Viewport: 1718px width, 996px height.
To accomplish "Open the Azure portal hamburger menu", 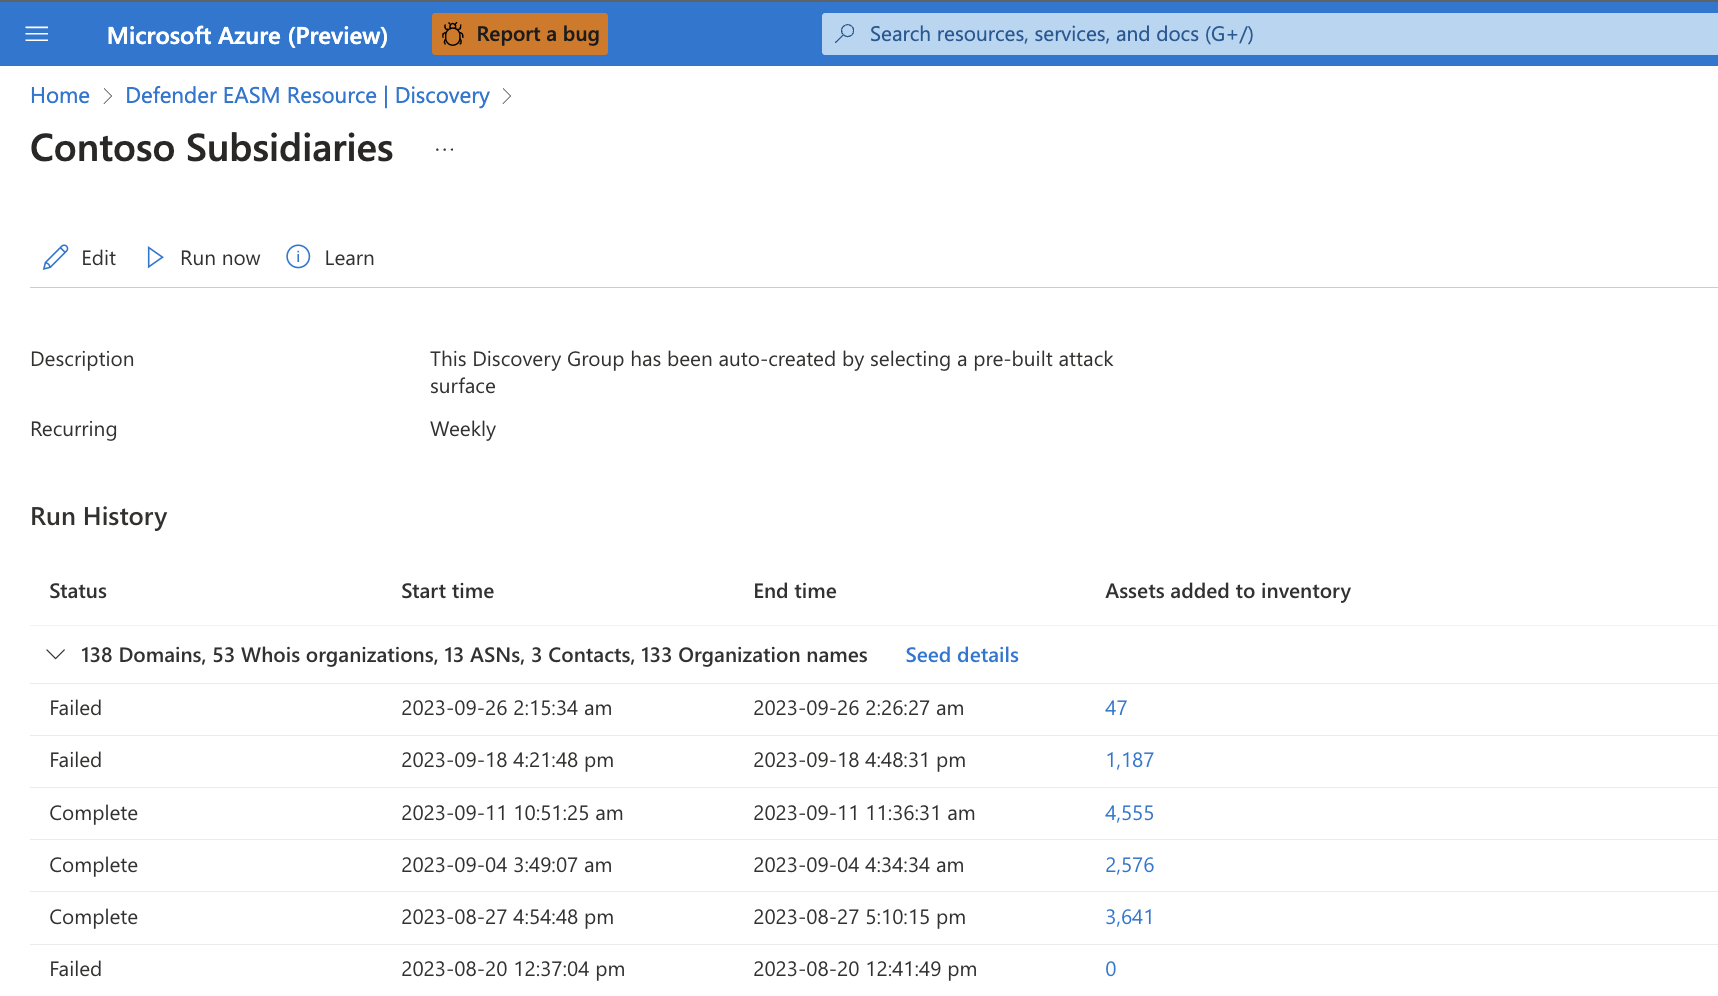I will coord(36,33).
